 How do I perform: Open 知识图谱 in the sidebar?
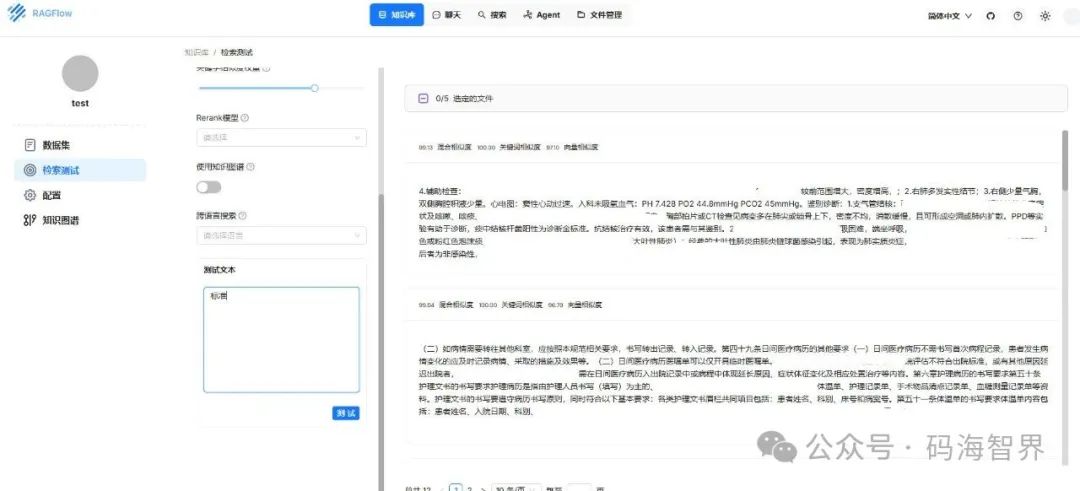tap(80, 220)
